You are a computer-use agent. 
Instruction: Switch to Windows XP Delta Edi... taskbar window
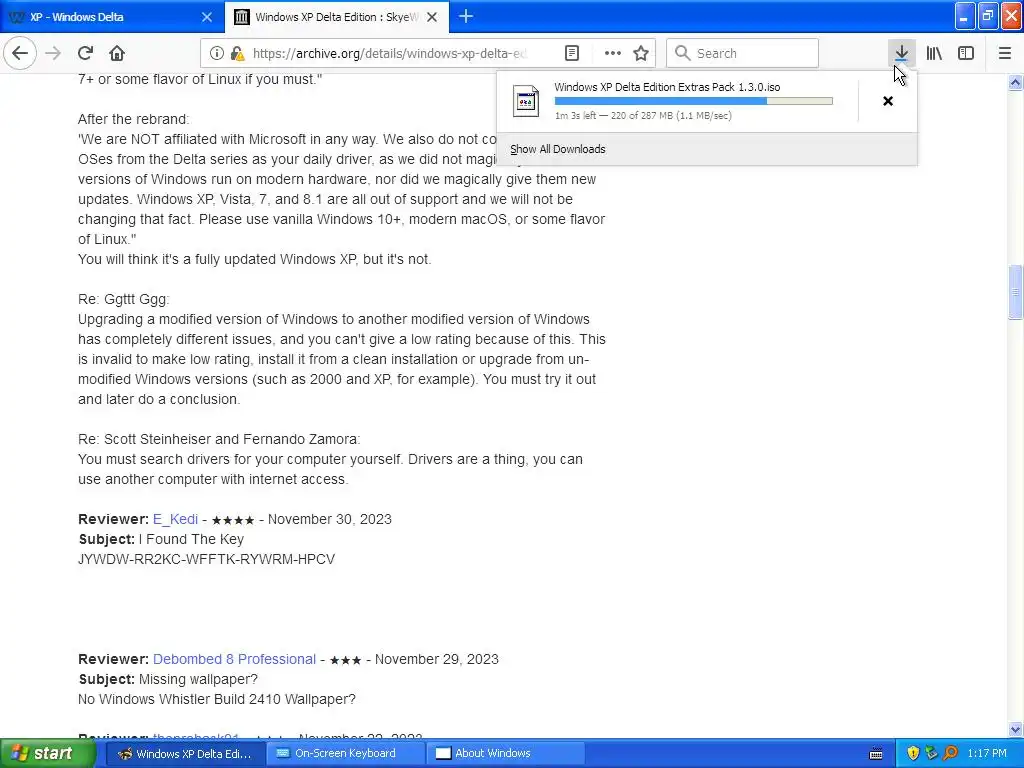tap(185, 753)
